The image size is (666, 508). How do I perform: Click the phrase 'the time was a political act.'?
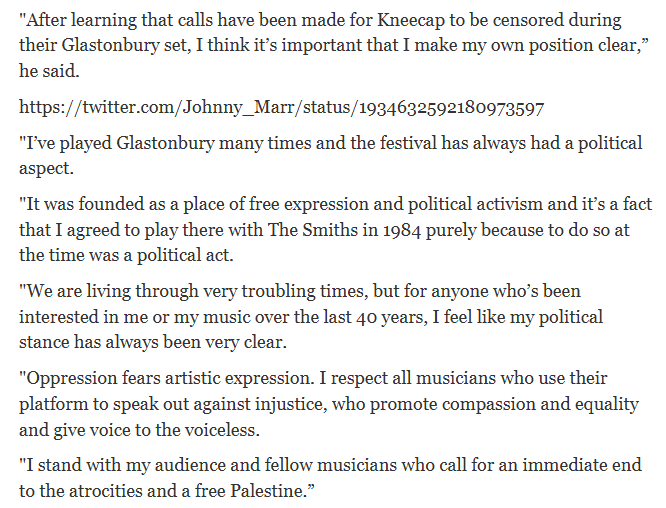(x=126, y=256)
